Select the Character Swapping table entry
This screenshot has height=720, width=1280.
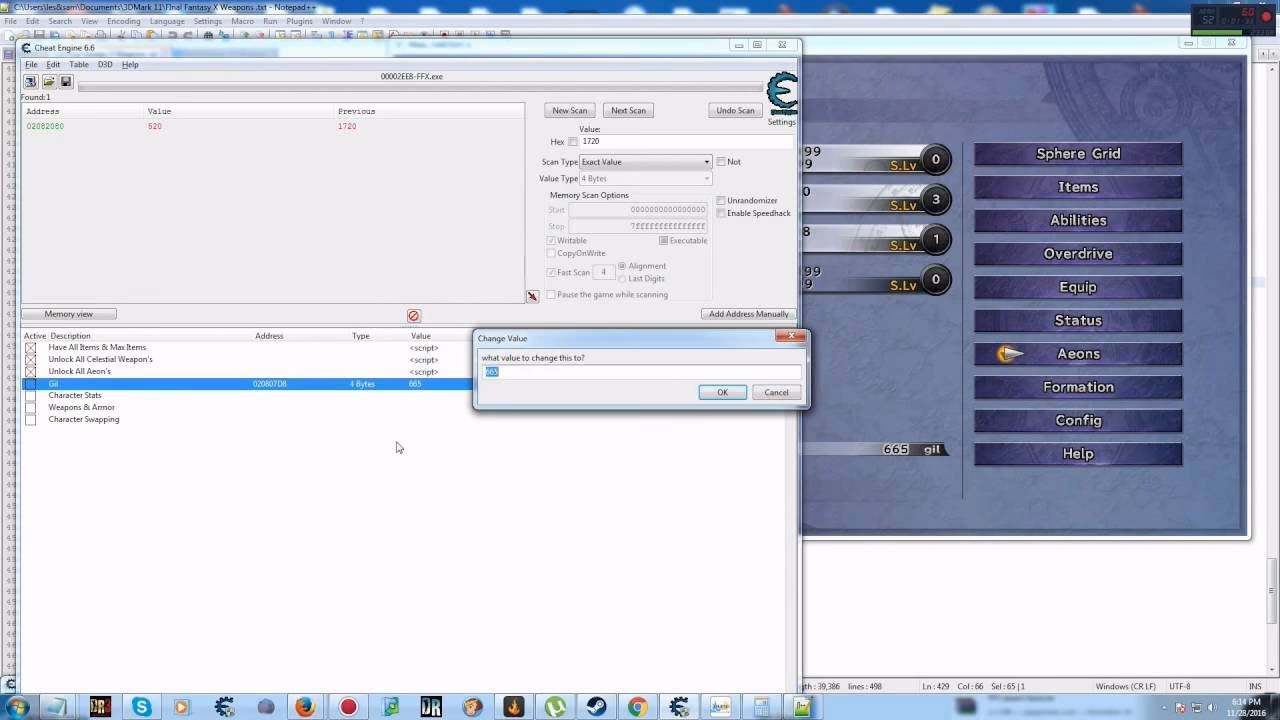(84, 420)
